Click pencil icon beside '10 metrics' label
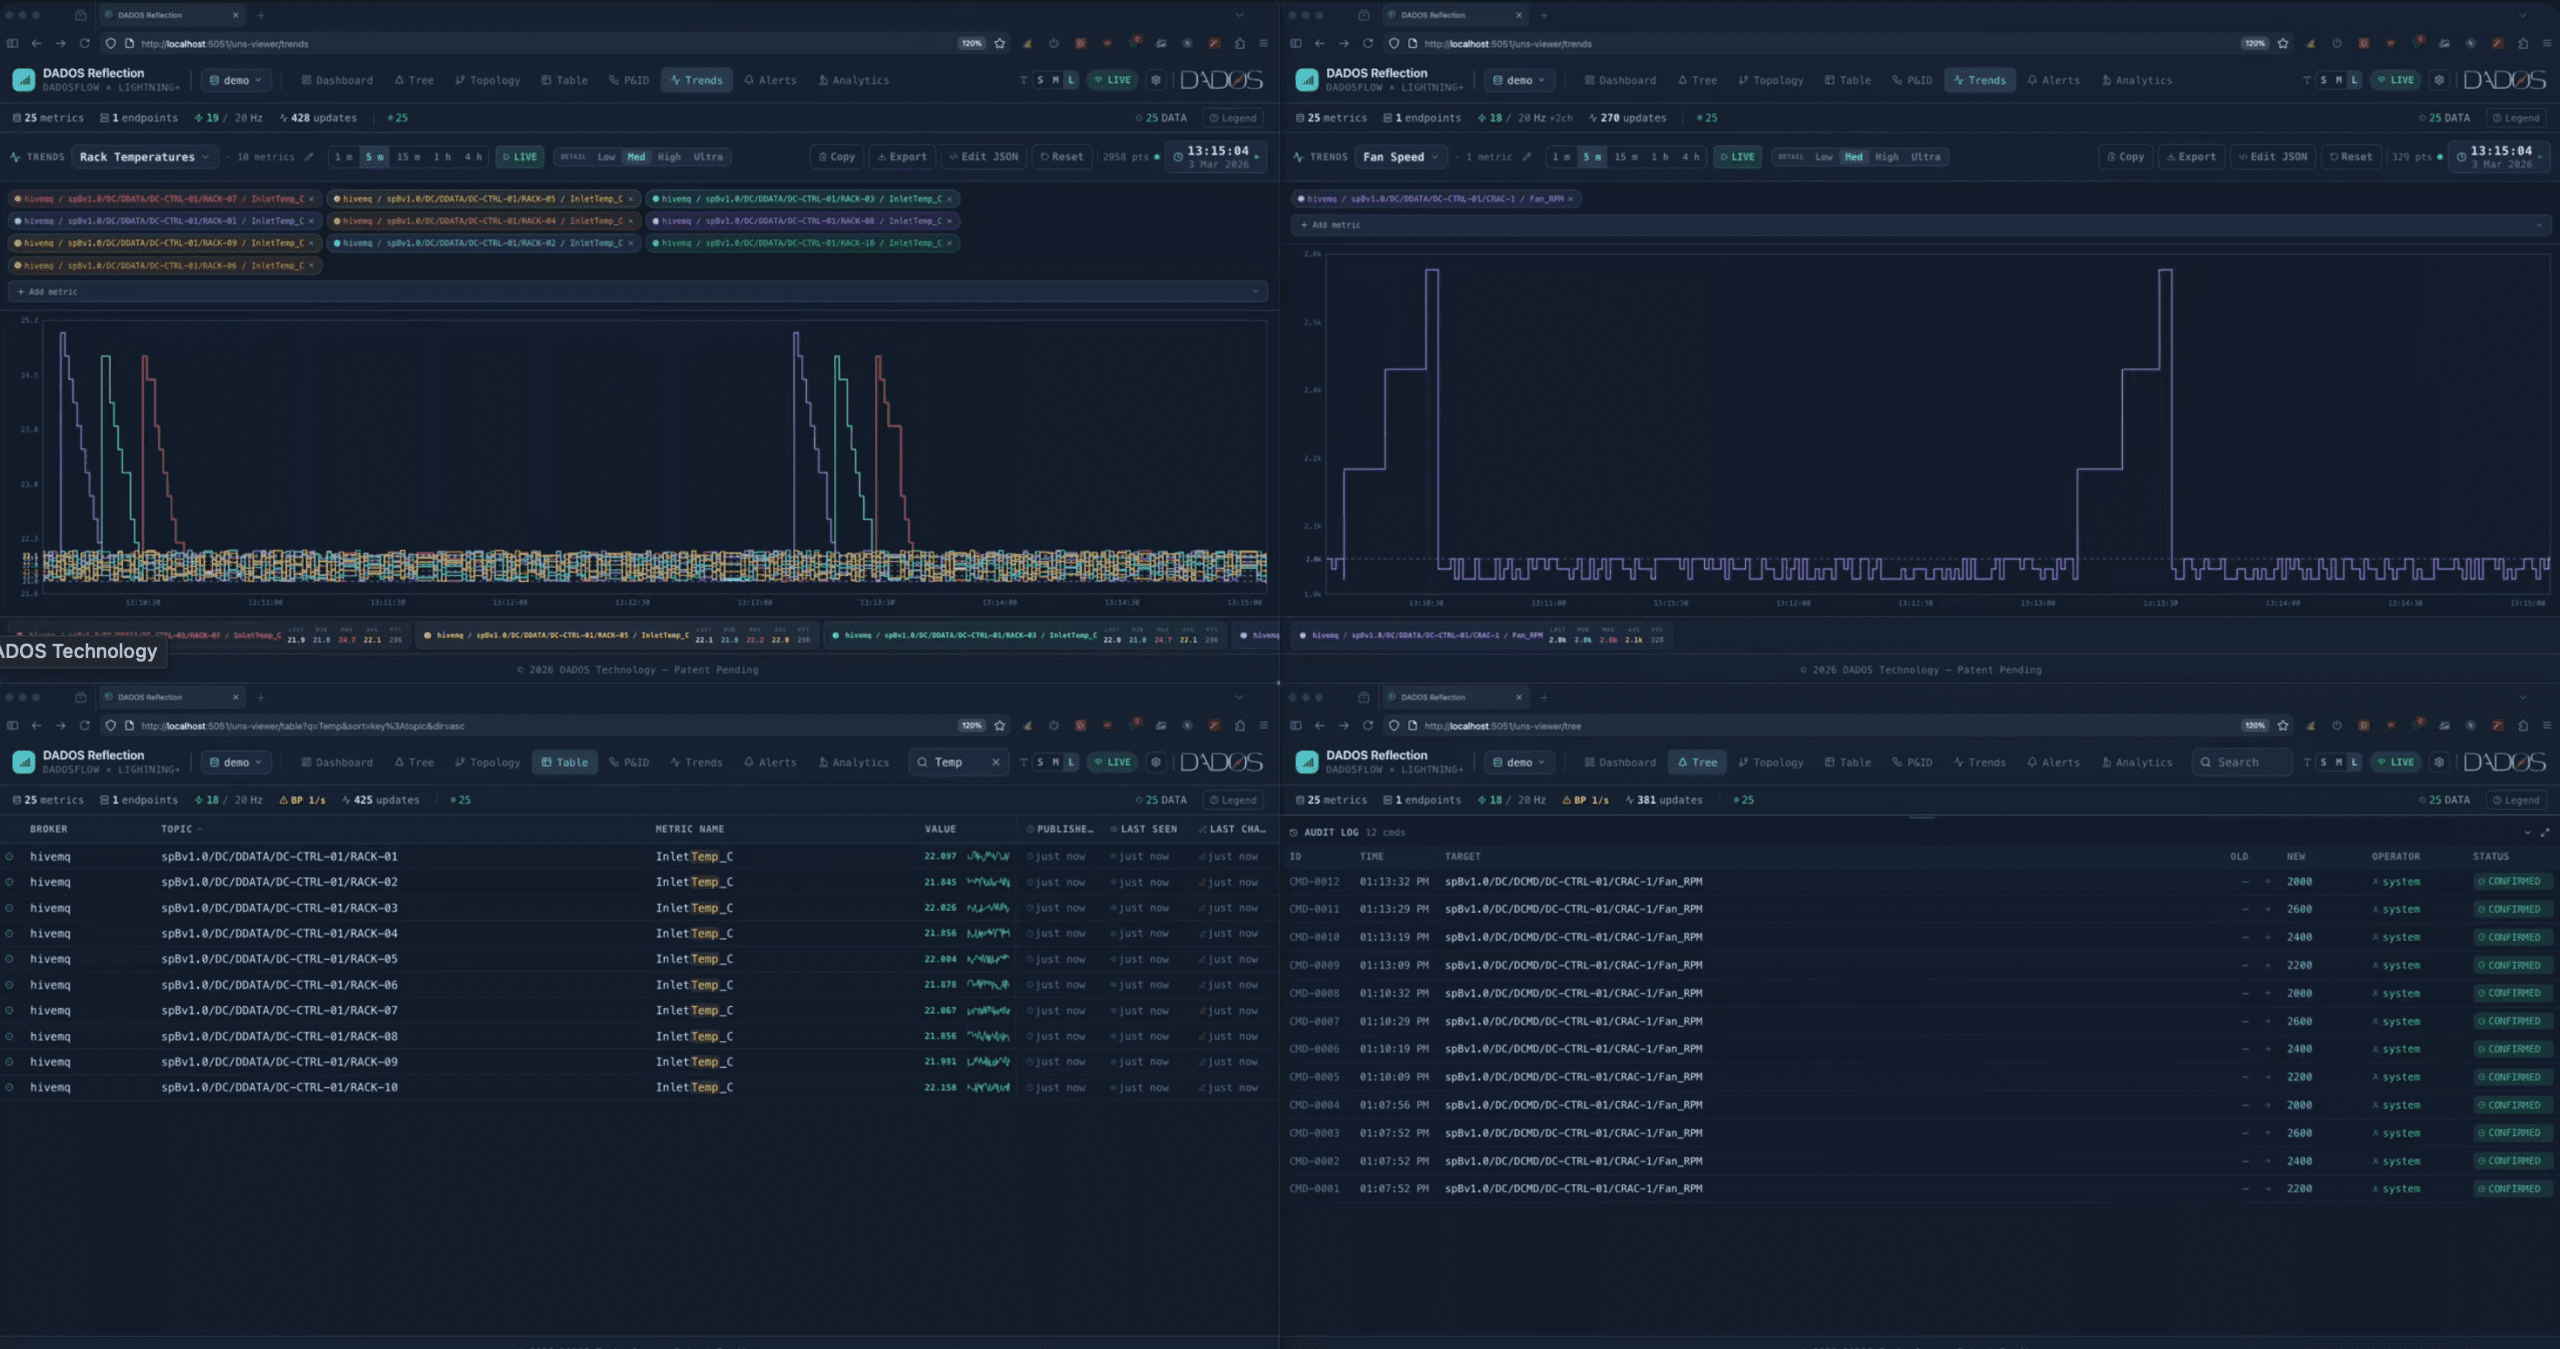This screenshot has width=2560, height=1349. (309, 157)
